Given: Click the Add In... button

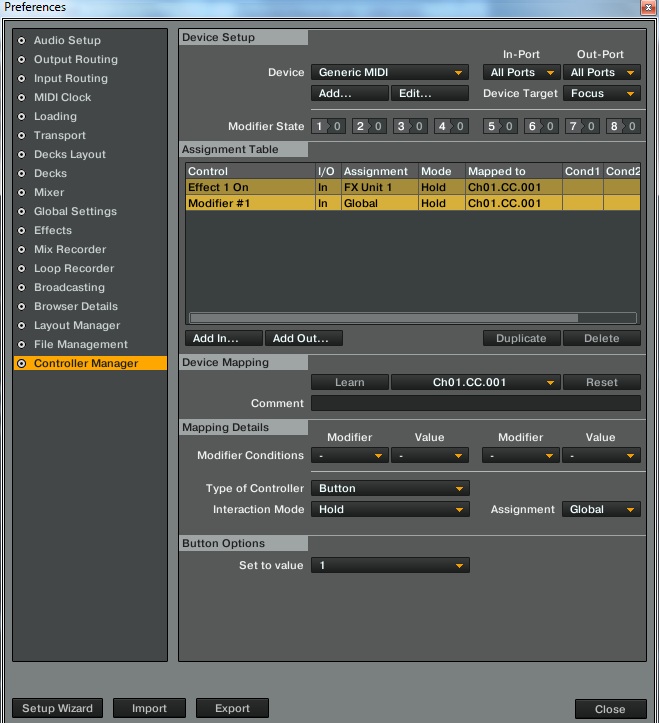Looking at the screenshot, I should (224, 338).
